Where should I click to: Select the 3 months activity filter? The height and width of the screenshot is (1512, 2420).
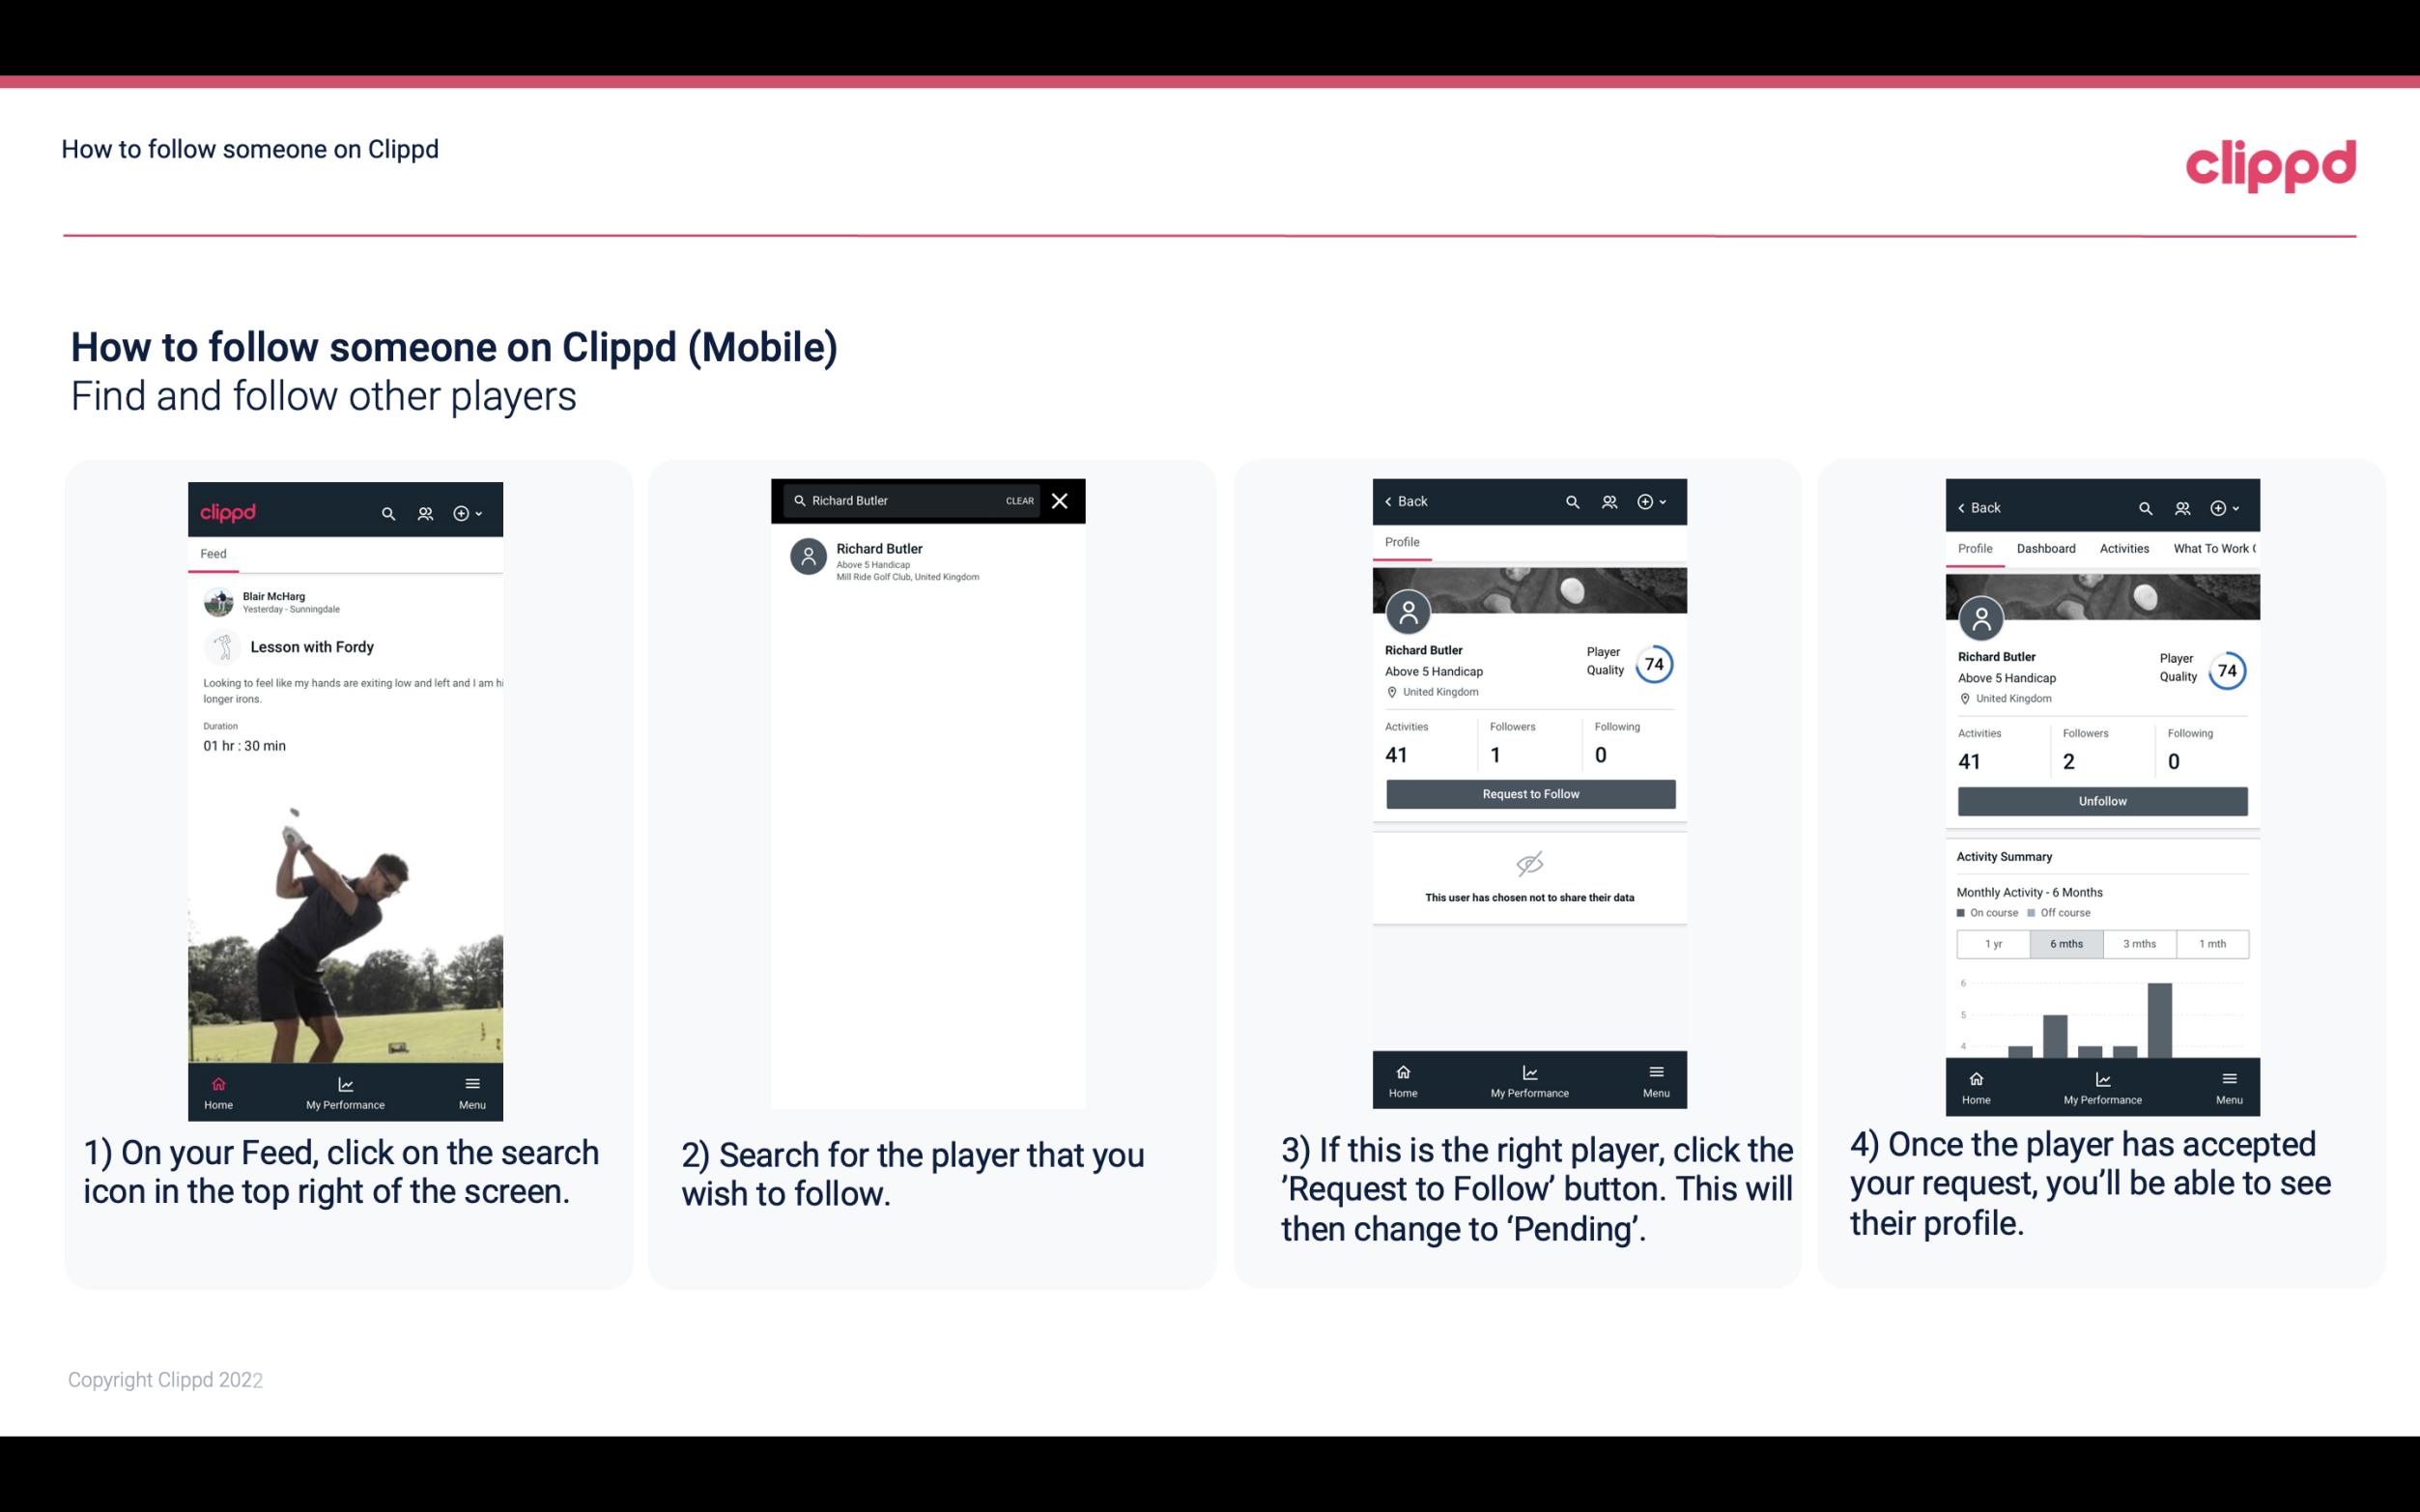pos(2136,944)
